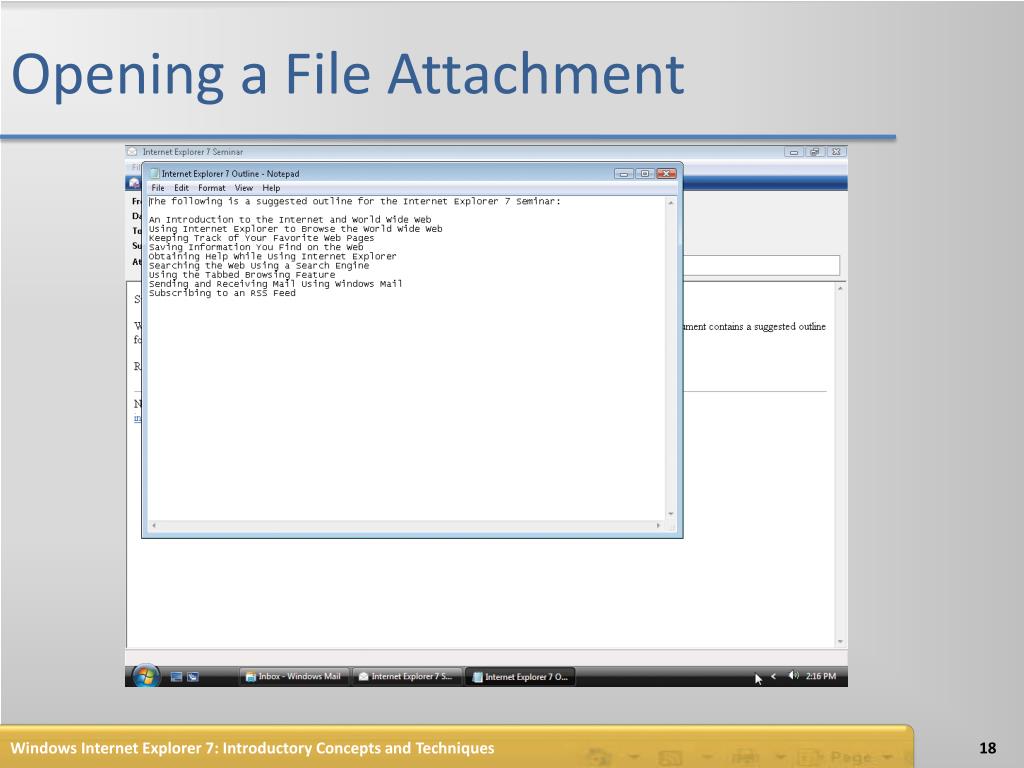Activate the Internet Explorer 7 S... taskbar button
The image size is (1024, 768).
click(407, 677)
